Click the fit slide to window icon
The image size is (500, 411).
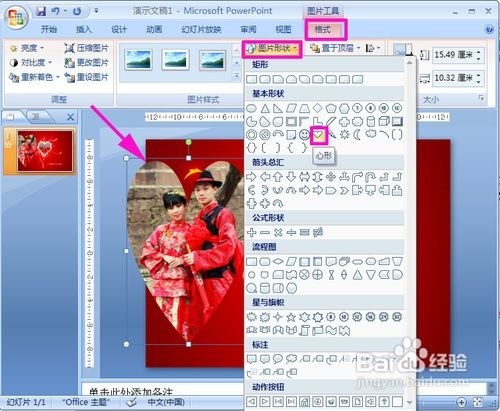[x=478, y=402]
